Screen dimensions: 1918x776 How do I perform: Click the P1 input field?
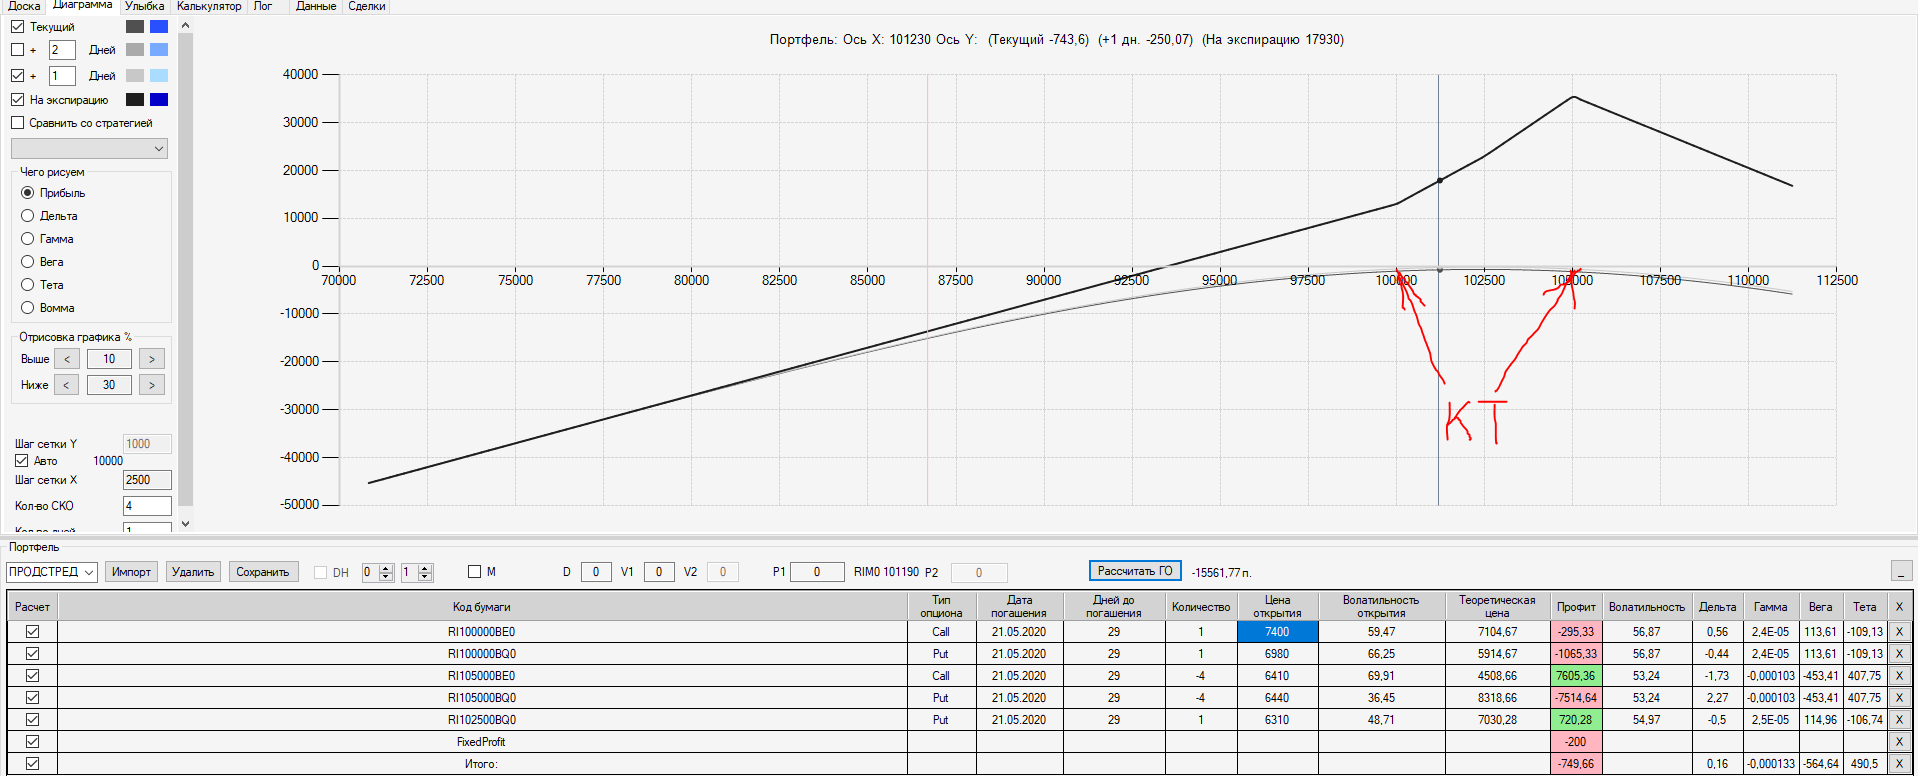coord(817,572)
